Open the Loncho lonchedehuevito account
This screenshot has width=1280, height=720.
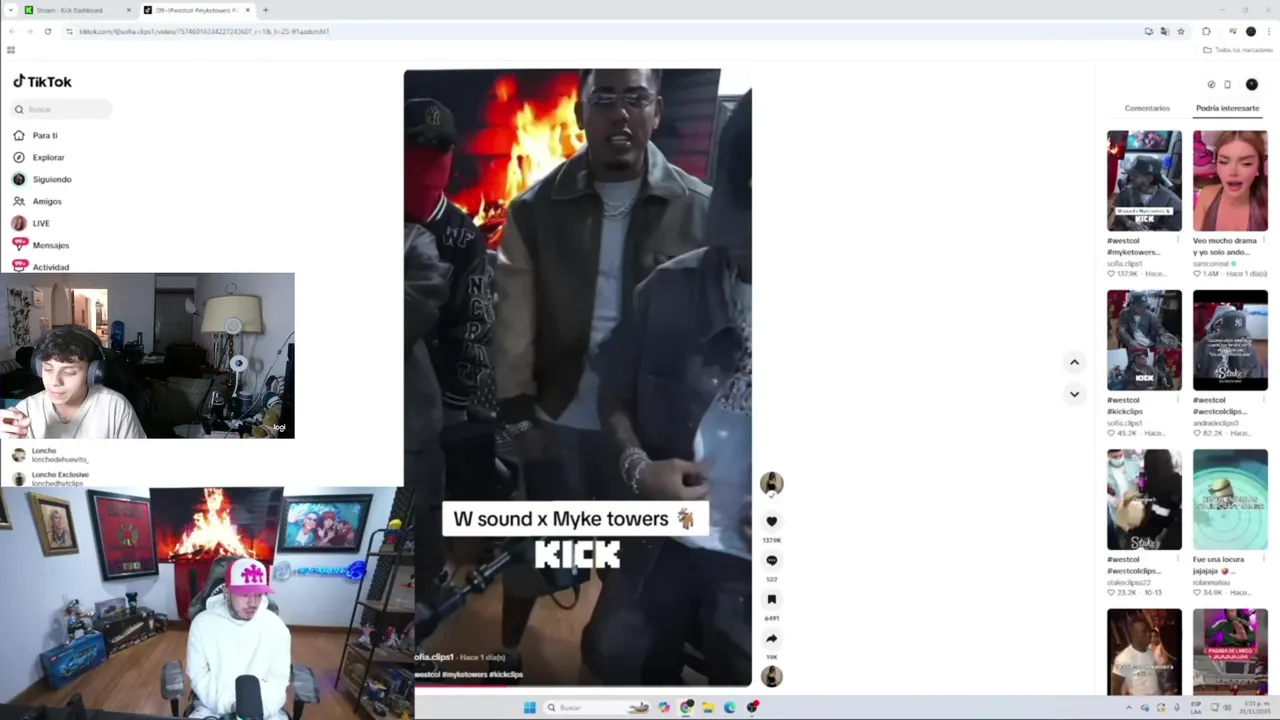(x=50, y=455)
